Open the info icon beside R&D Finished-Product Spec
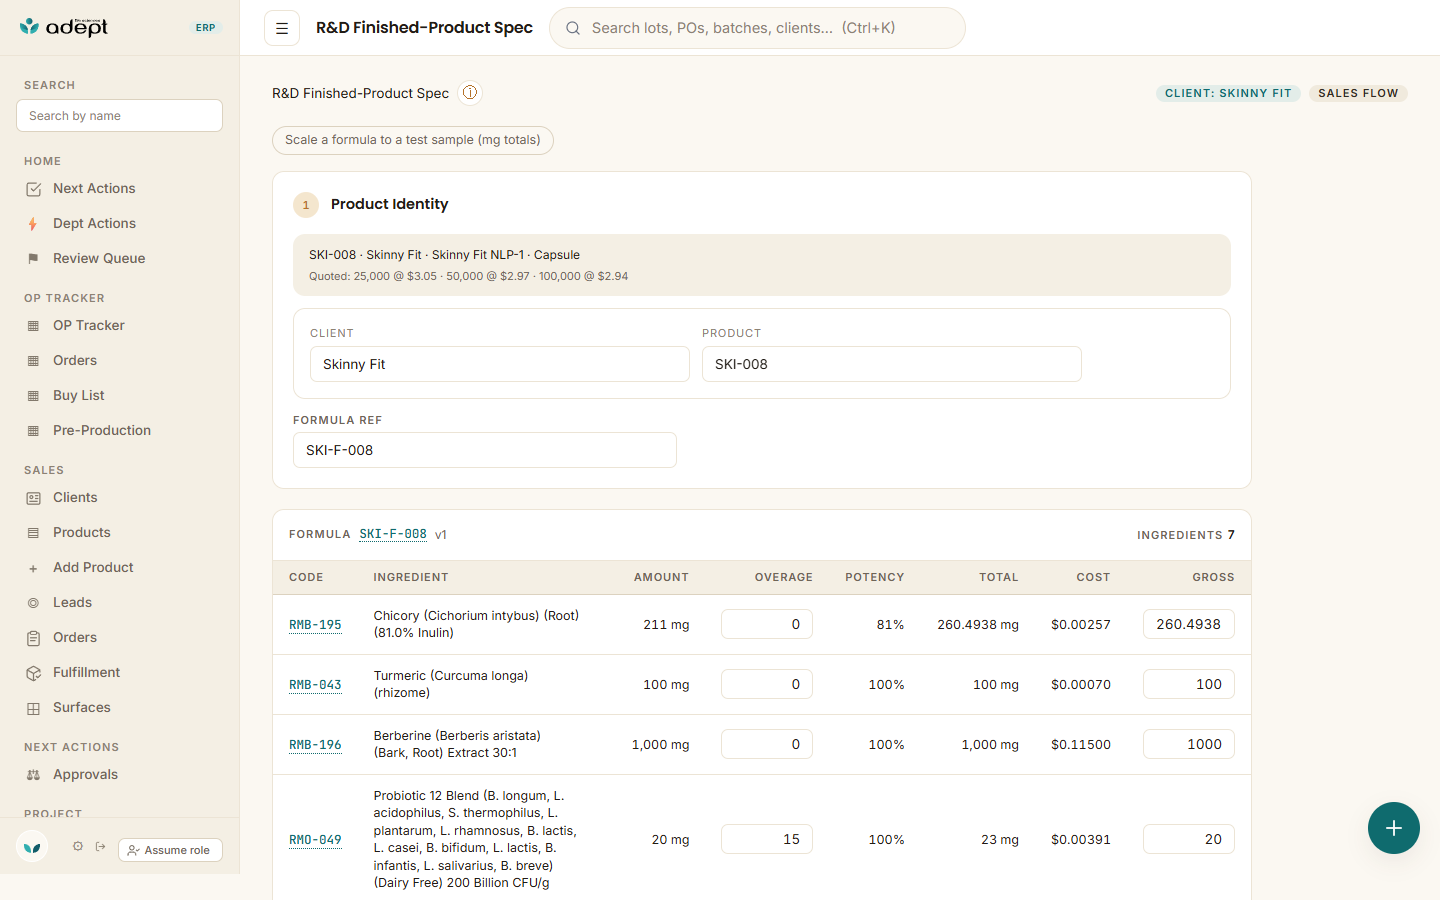This screenshot has height=900, width=1440. [x=470, y=93]
